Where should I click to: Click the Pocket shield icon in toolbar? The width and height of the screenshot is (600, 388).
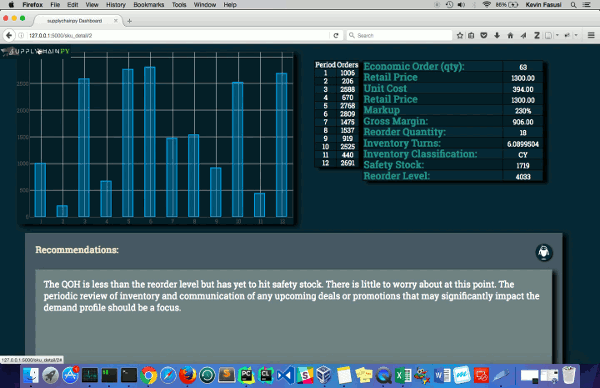point(484,35)
